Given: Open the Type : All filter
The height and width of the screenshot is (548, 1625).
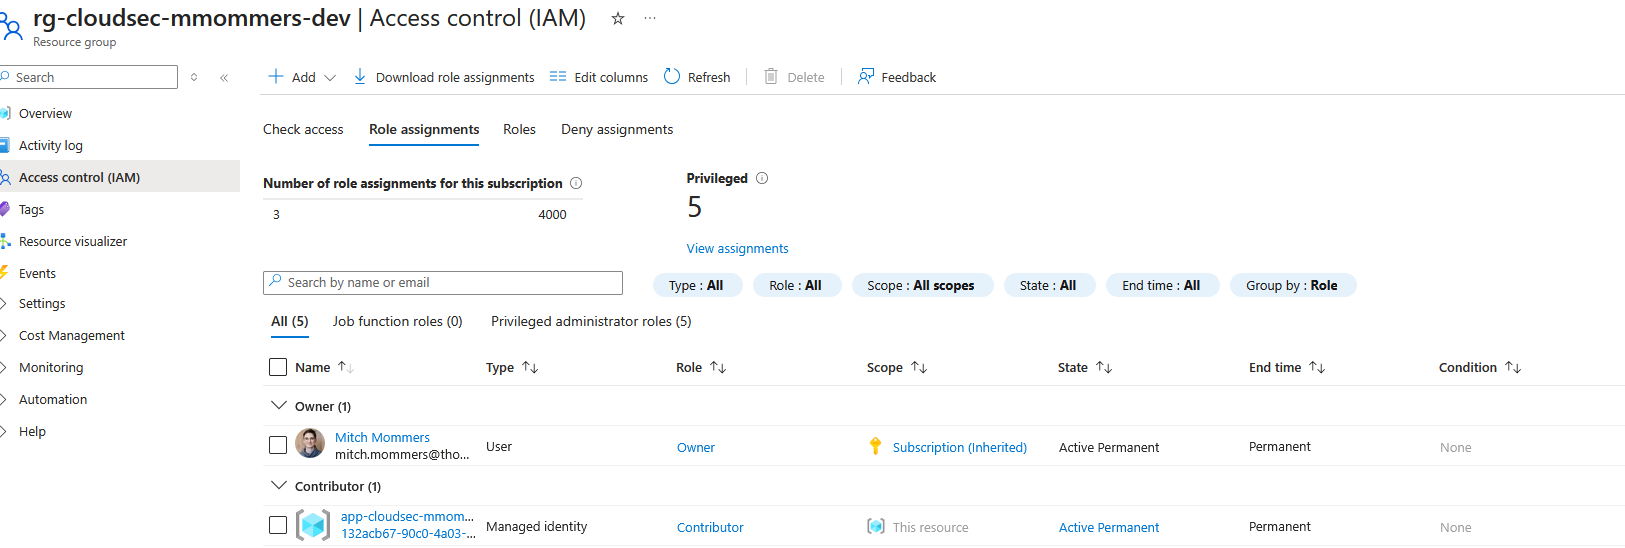Looking at the screenshot, I should pos(697,285).
